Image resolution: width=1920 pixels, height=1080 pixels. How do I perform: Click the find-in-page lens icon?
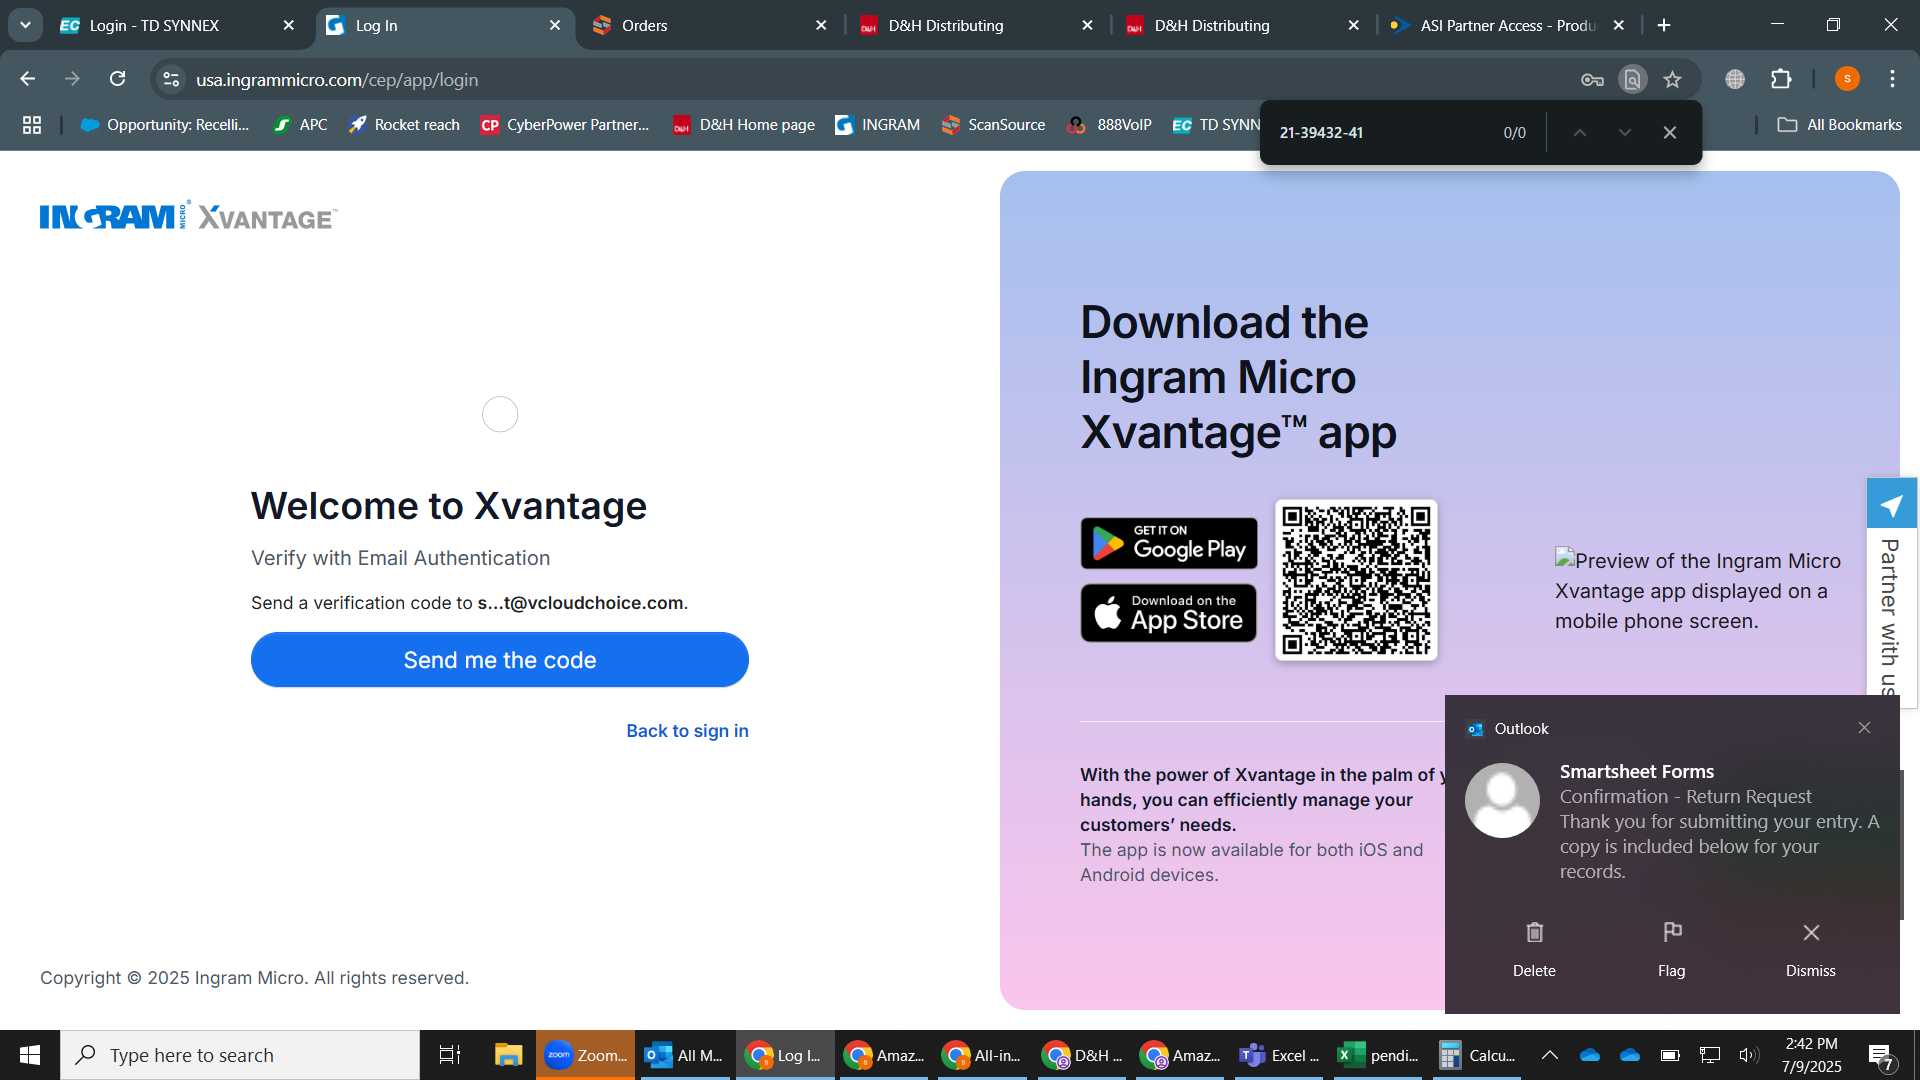[1632, 79]
